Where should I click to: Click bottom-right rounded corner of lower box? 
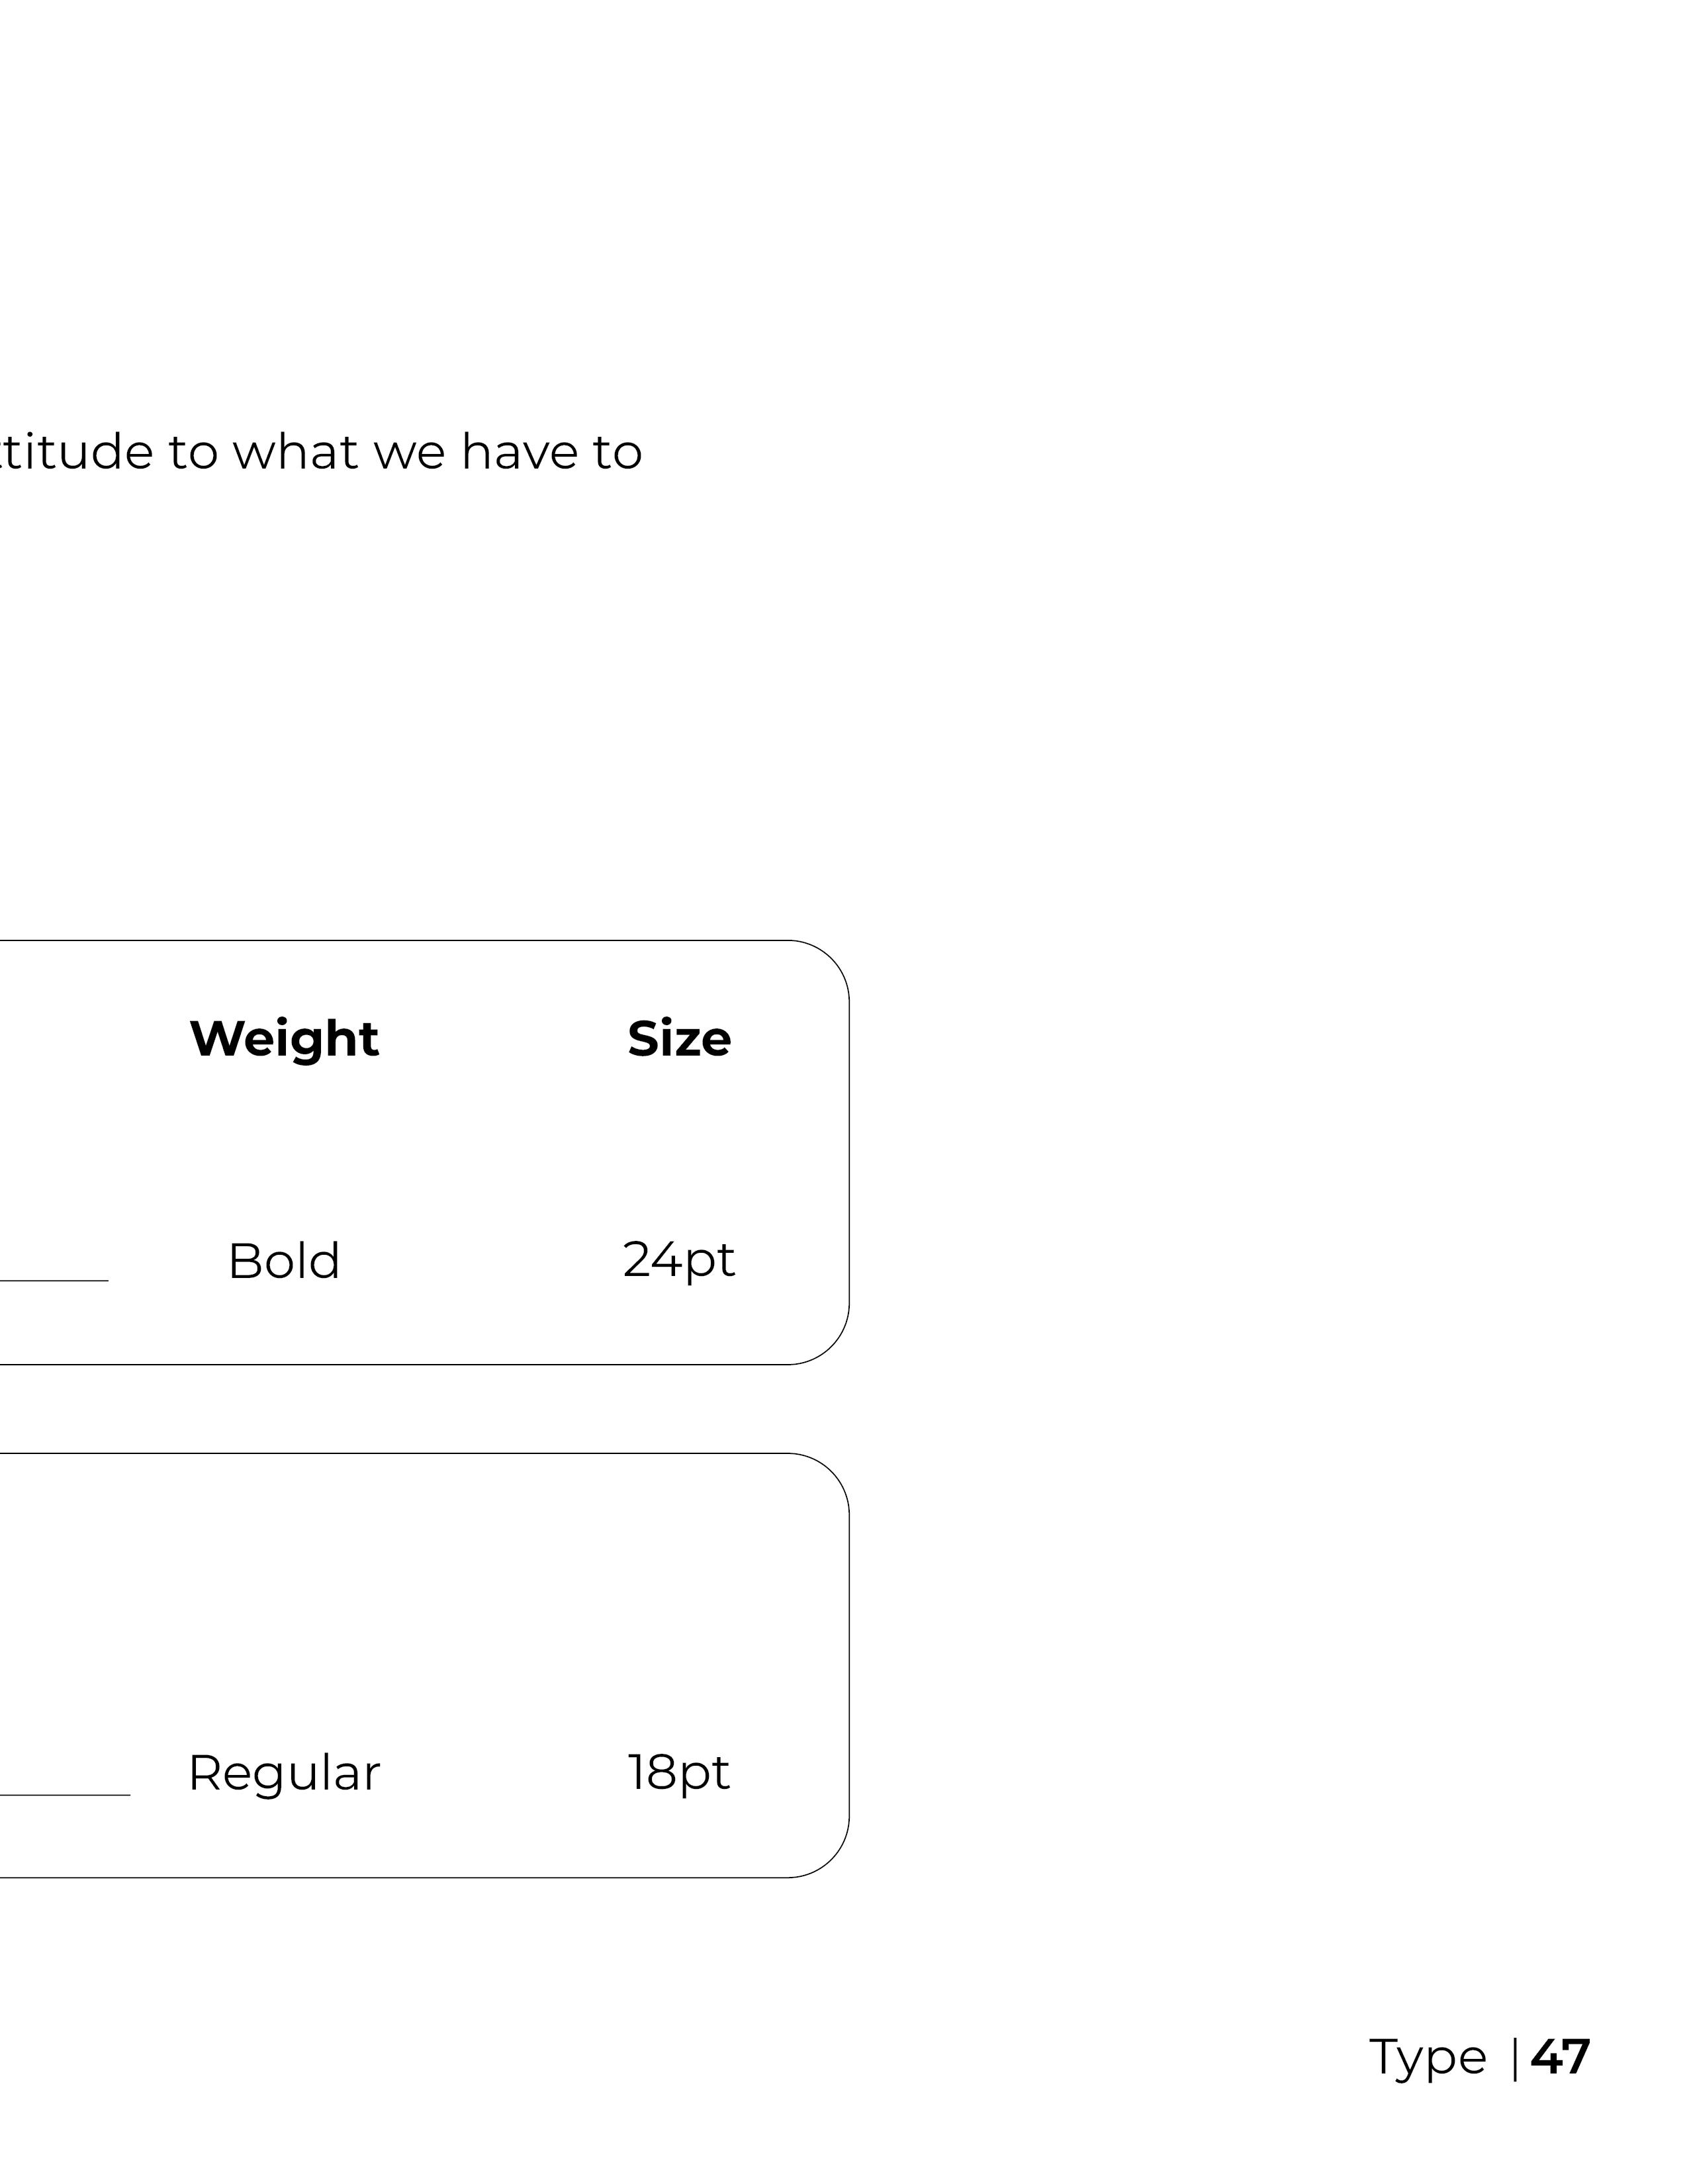tap(831, 1859)
